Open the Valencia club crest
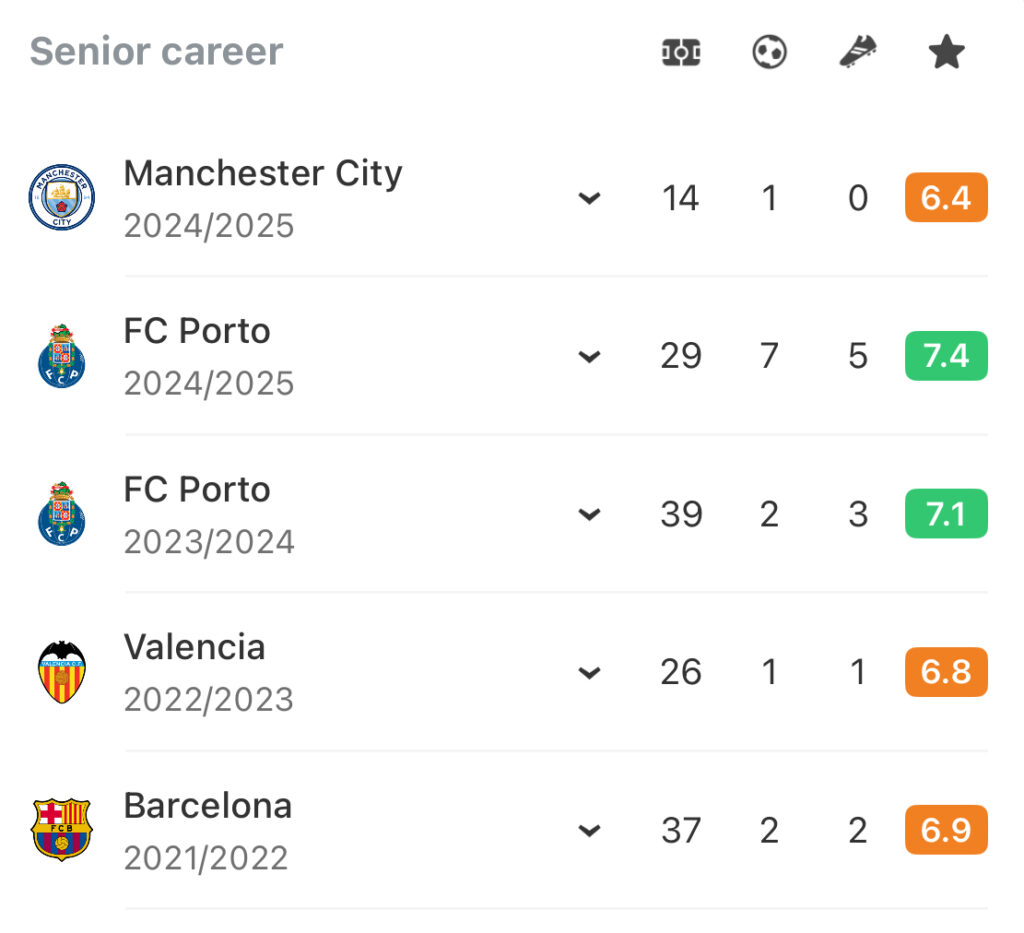 61,672
